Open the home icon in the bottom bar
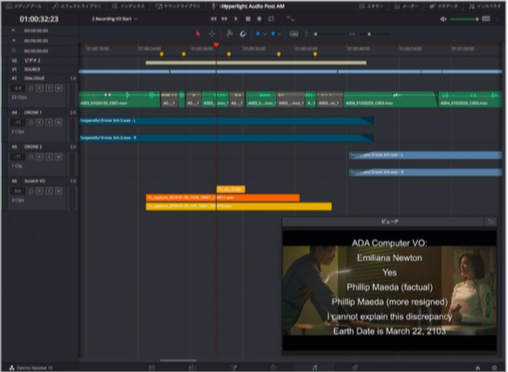The image size is (508, 372). [478, 368]
